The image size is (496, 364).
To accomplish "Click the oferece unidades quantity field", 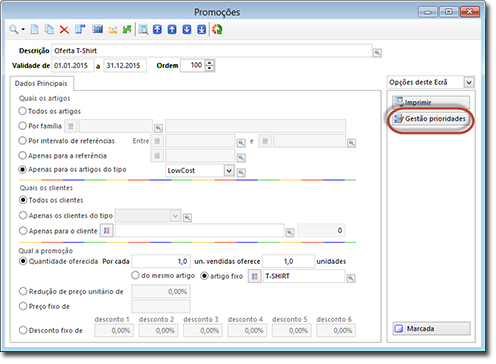I will click(288, 261).
